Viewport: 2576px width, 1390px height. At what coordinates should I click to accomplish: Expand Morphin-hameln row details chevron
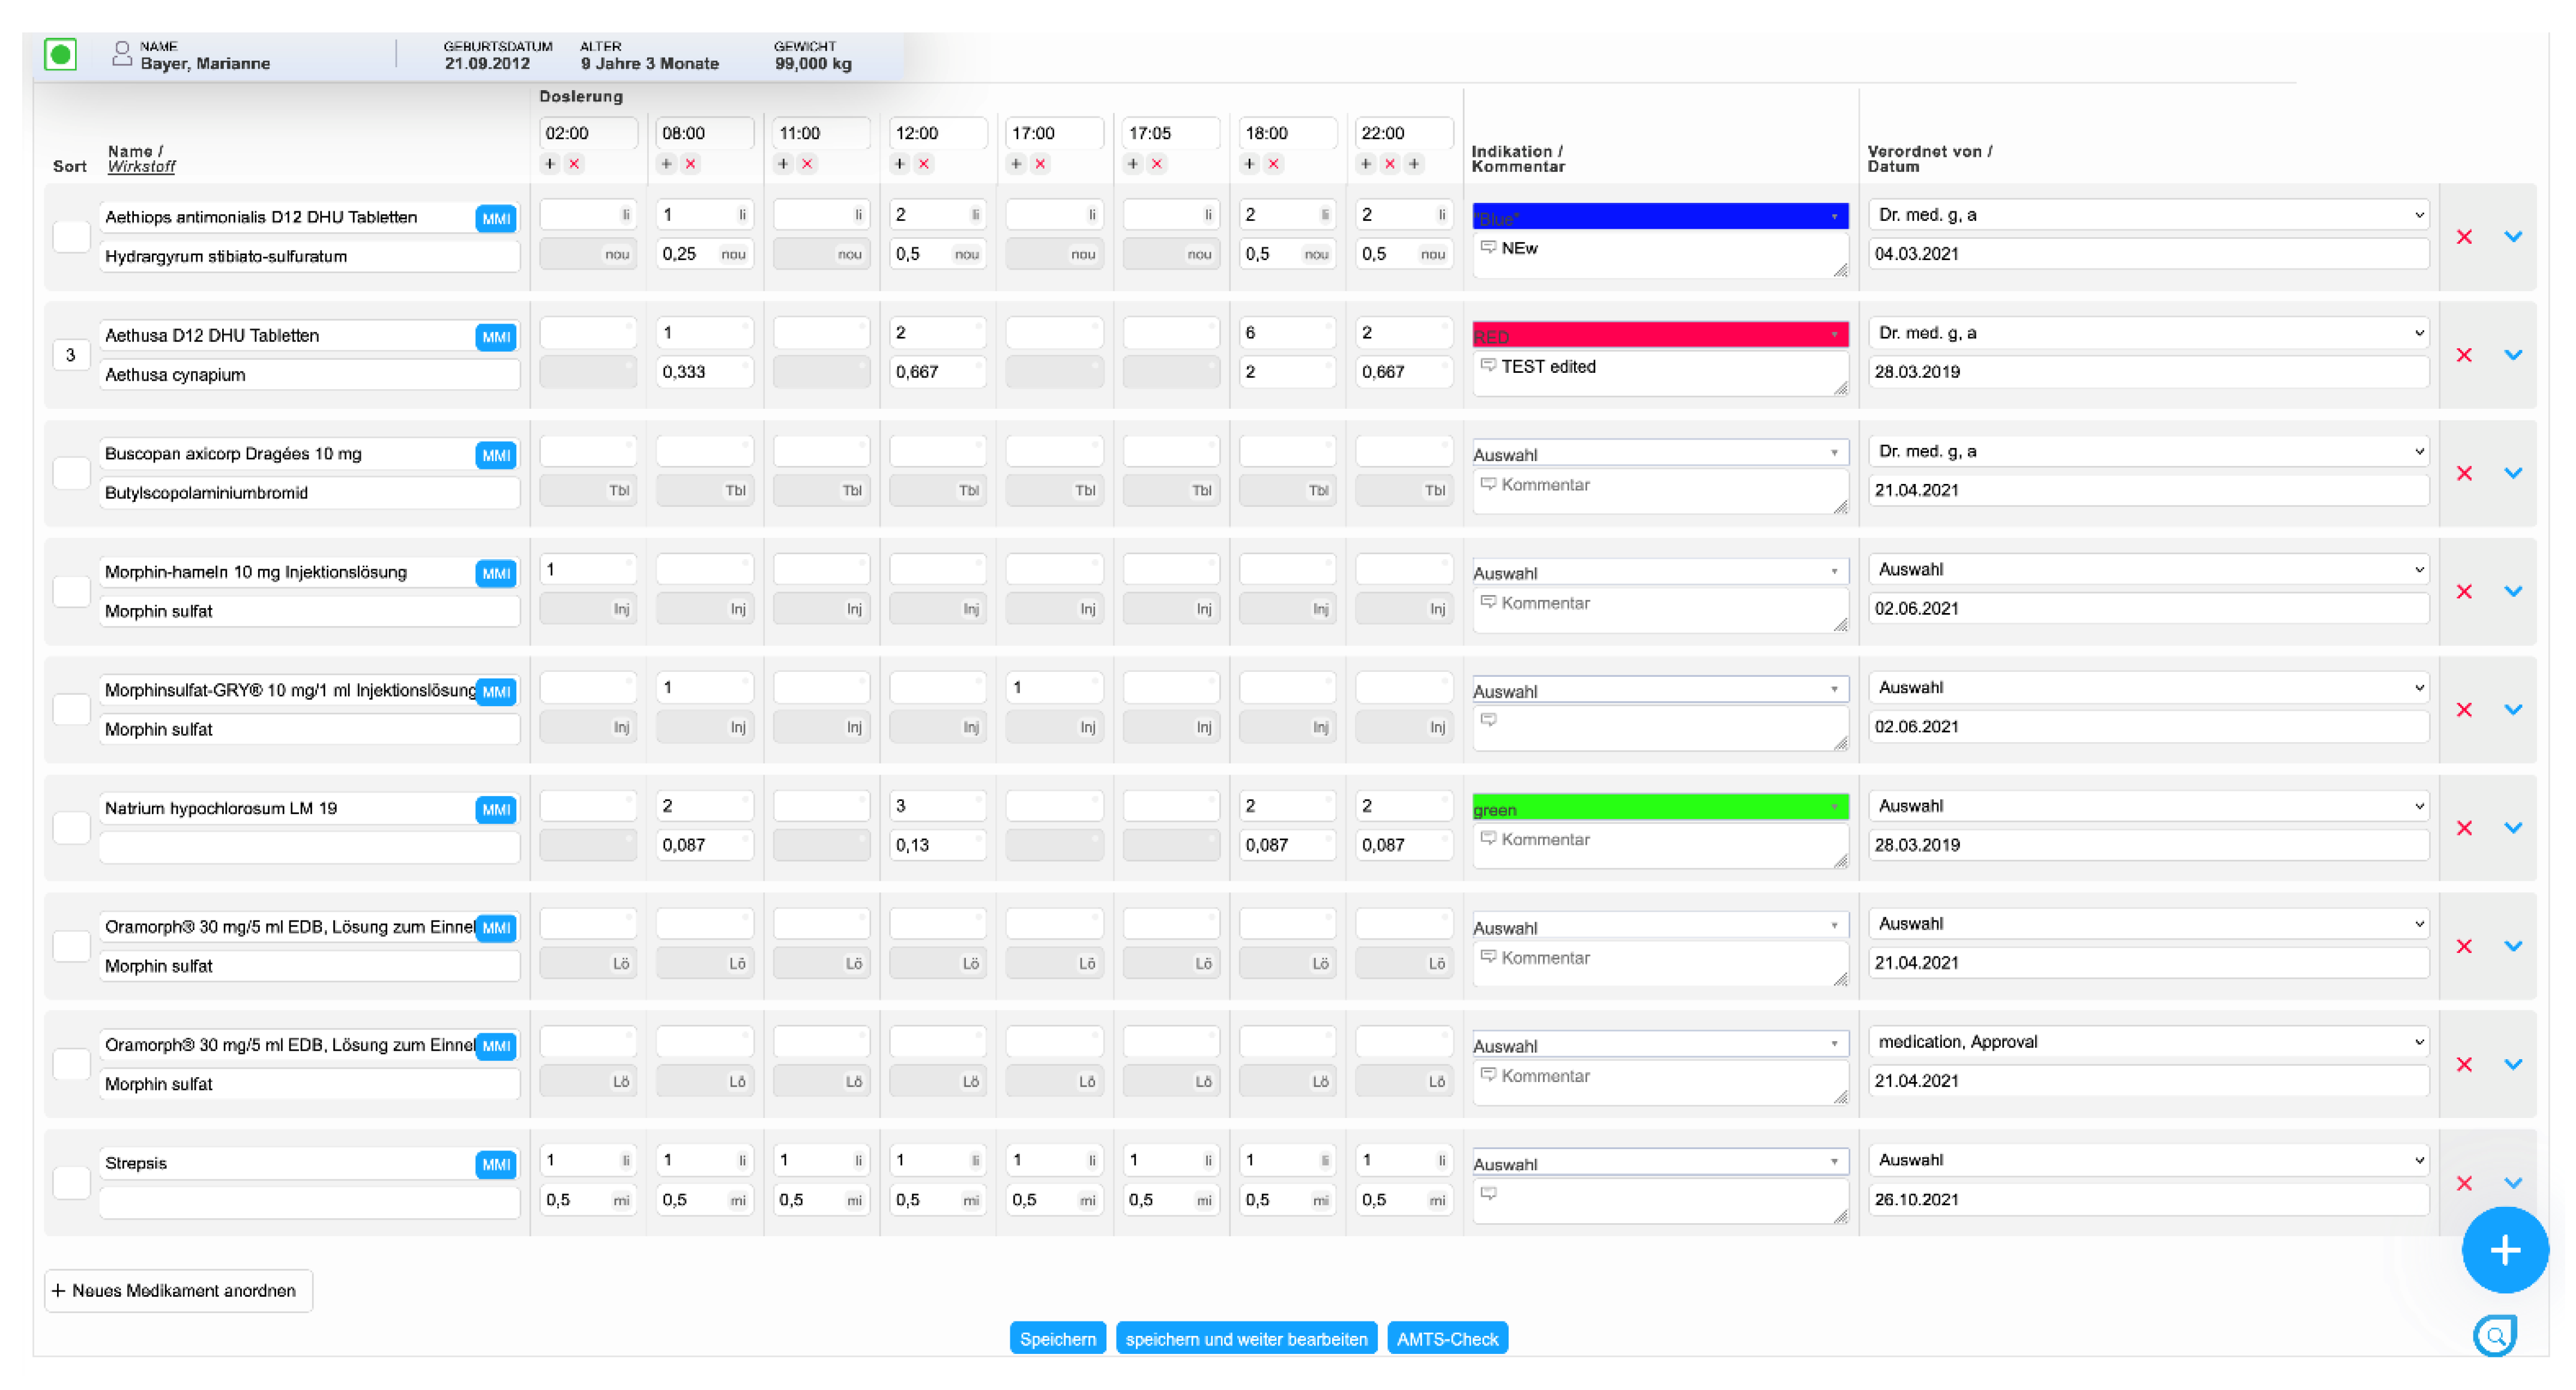coord(2512,591)
